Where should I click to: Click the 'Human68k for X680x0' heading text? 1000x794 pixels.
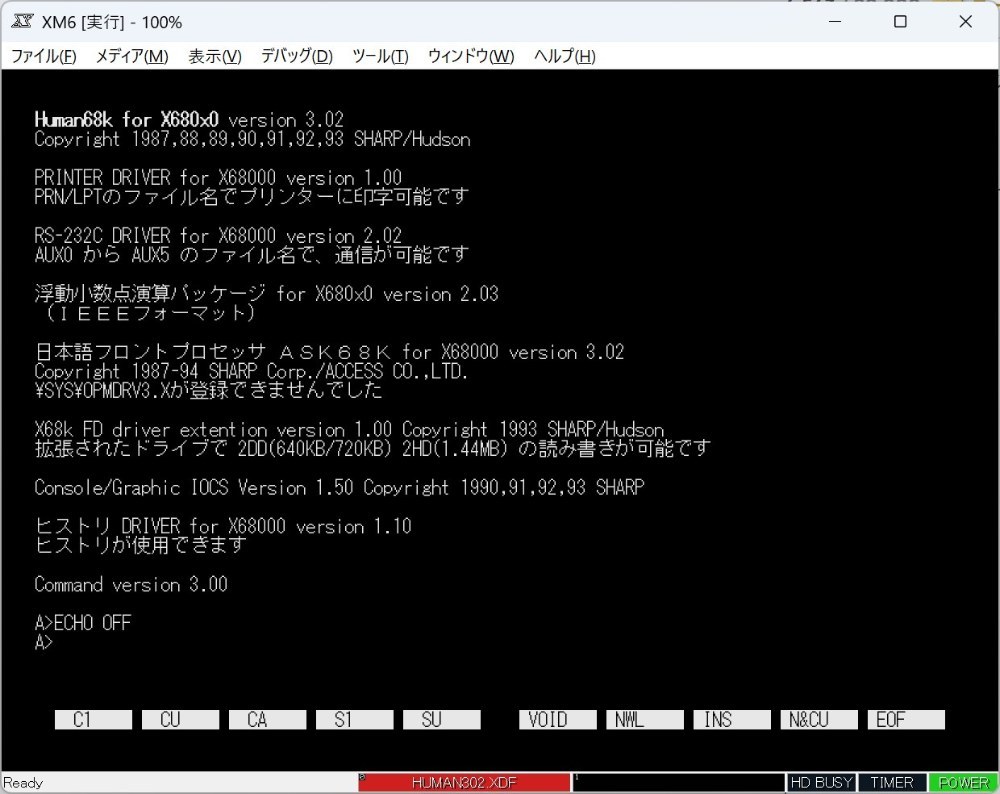click(126, 120)
